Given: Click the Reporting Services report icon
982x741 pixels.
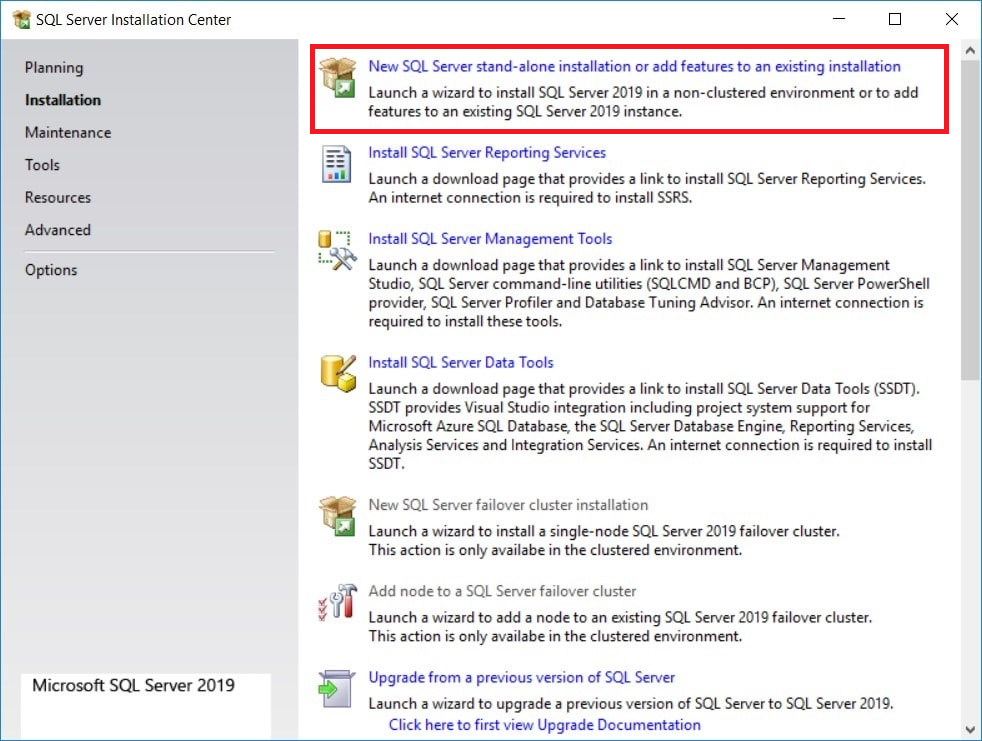Looking at the screenshot, I should click(337, 164).
